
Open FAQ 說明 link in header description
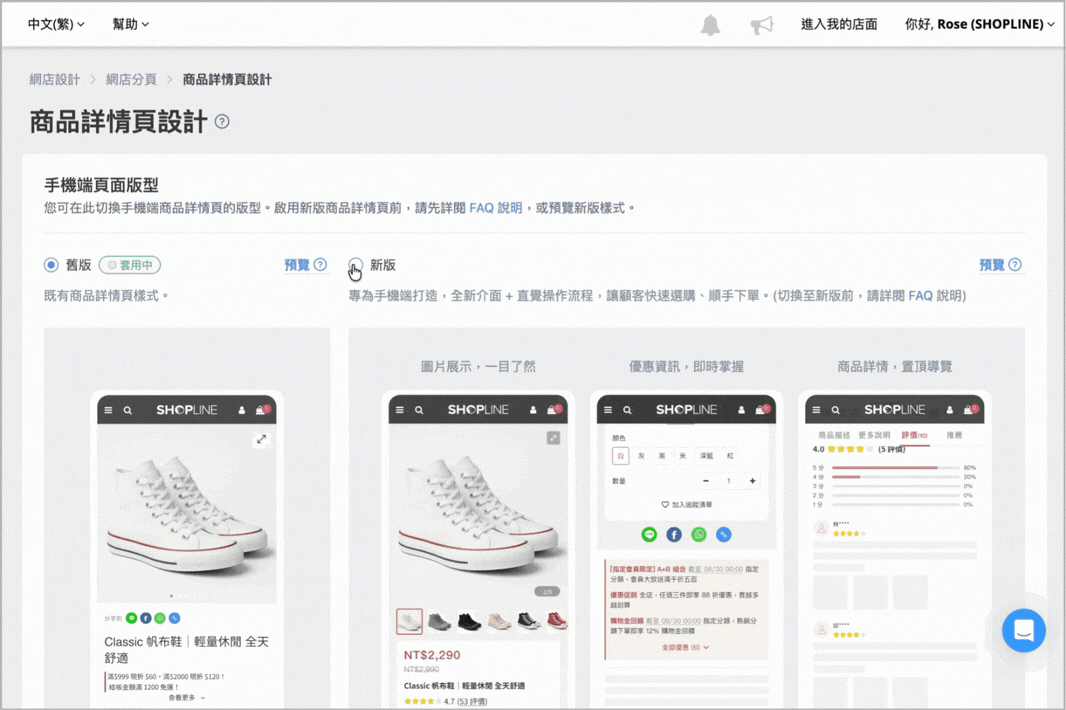click(496, 208)
